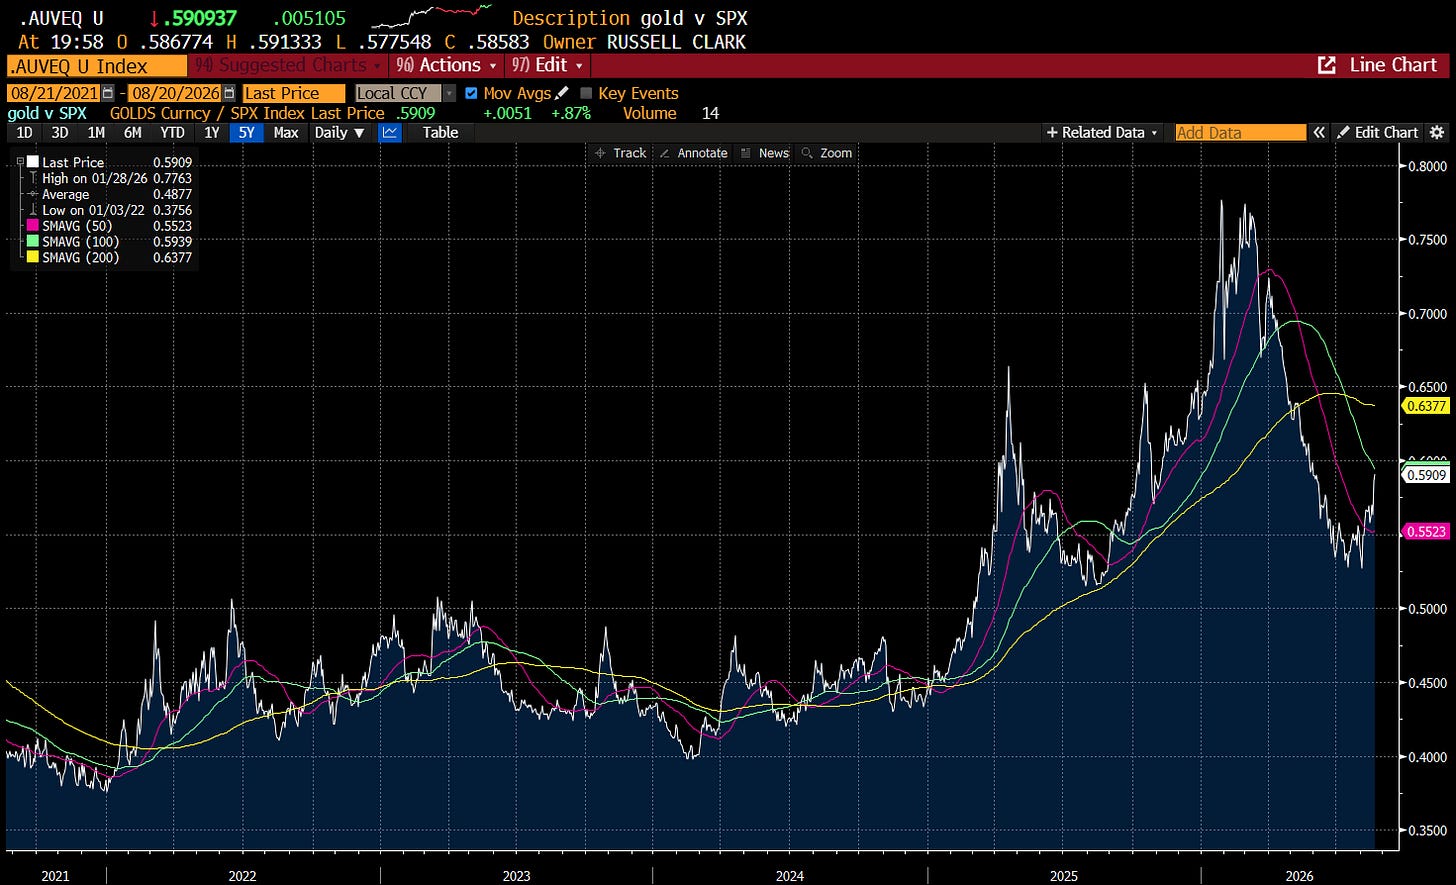Click the '2023' x-axis year label
The width and height of the screenshot is (1456, 885).
[x=516, y=877]
